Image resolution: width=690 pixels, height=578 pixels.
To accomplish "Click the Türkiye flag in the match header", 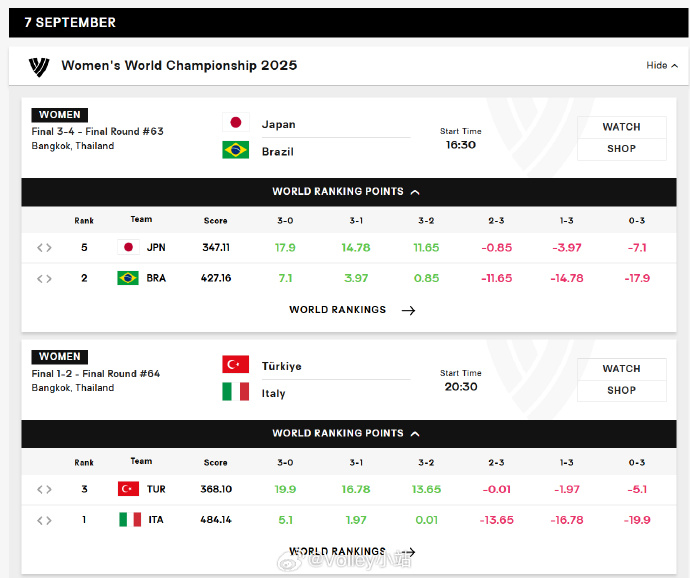I will tap(235, 365).
